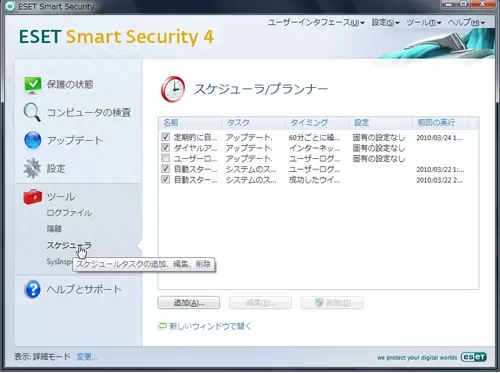Open the 新しいウィンドウで開く link

(x=210, y=326)
